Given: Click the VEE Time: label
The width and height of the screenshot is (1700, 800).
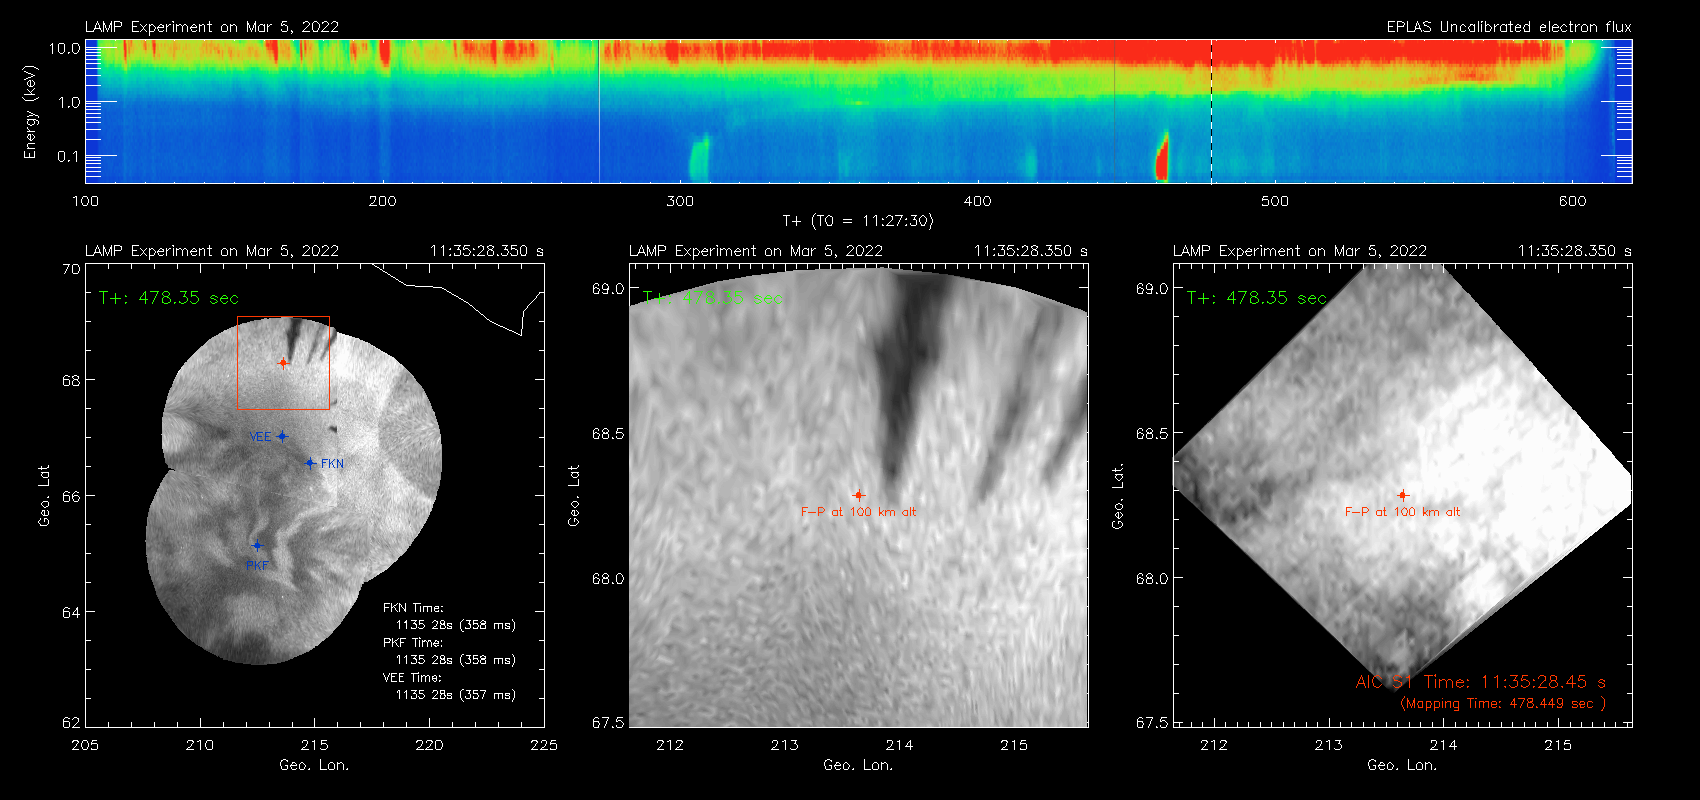Looking at the screenshot, I should 413,678.
